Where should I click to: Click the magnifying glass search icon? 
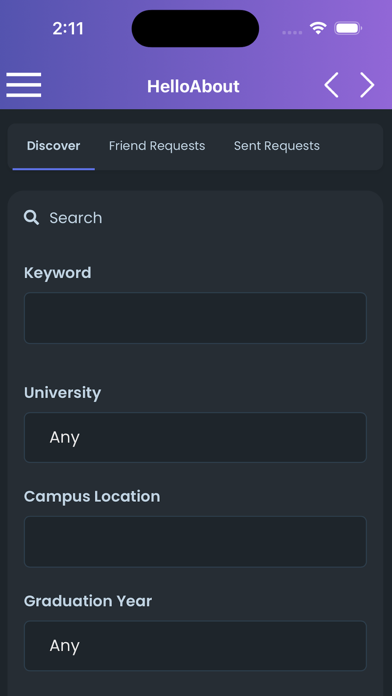point(32,218)
